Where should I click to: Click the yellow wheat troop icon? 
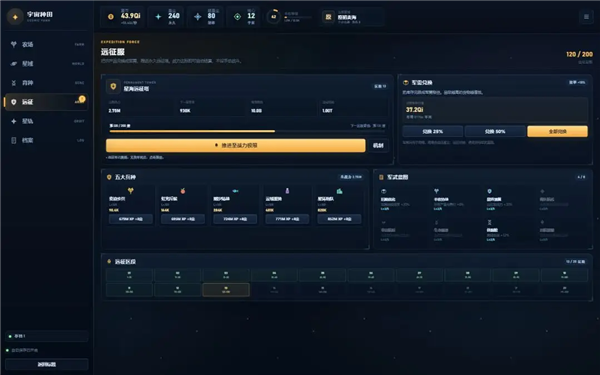[x=130, y=191]
